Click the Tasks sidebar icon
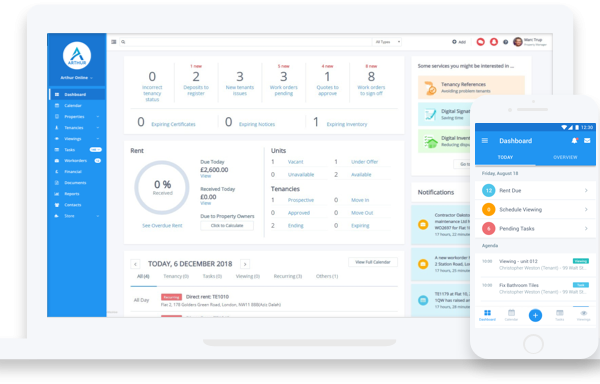600x384 pixels. 57,150
